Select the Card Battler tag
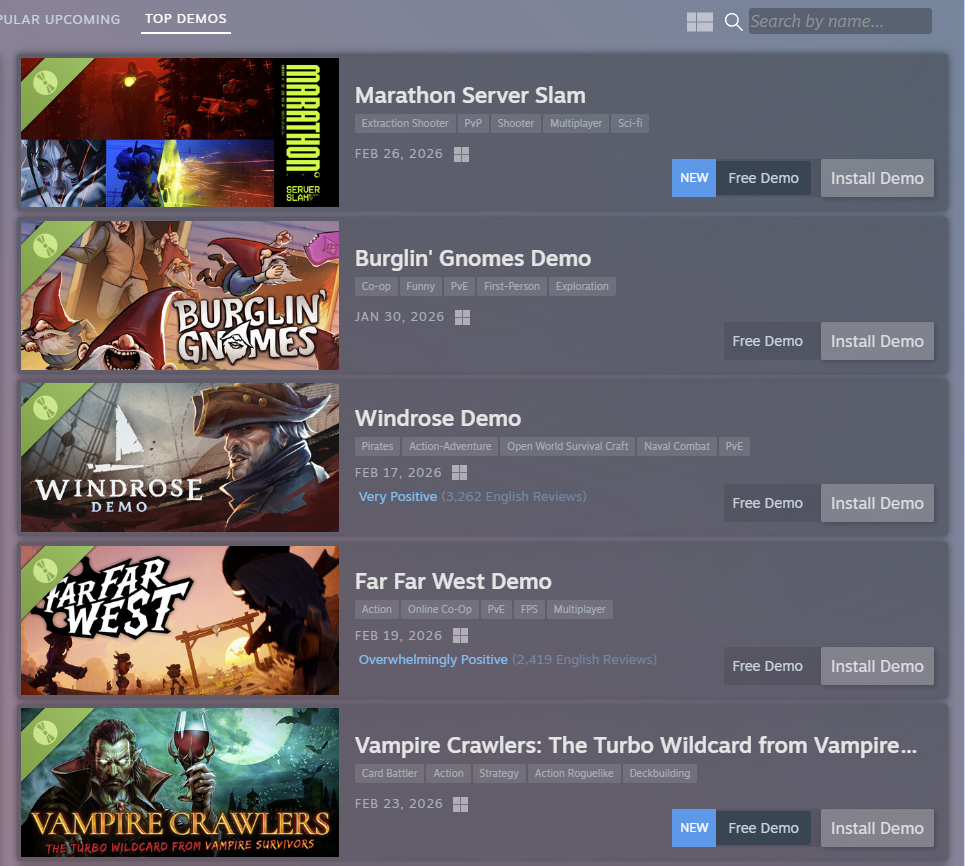 (x=390, y=774)
